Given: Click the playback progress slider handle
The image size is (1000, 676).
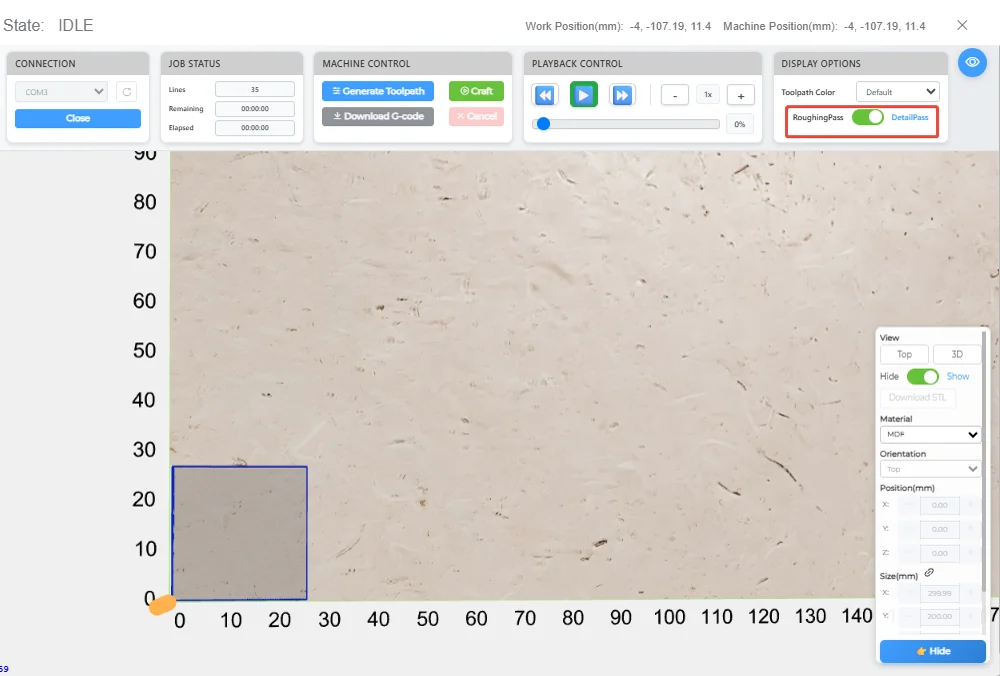Looking at the screenshot, I should (543, 124).
